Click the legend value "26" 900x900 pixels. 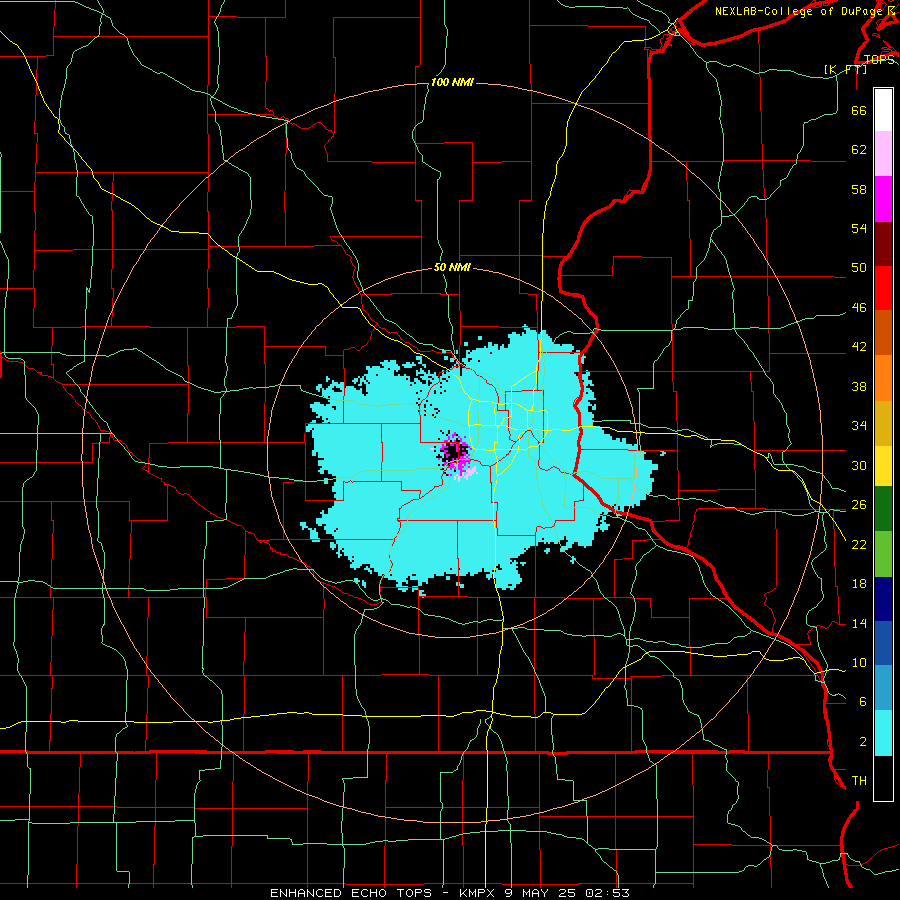859,505
